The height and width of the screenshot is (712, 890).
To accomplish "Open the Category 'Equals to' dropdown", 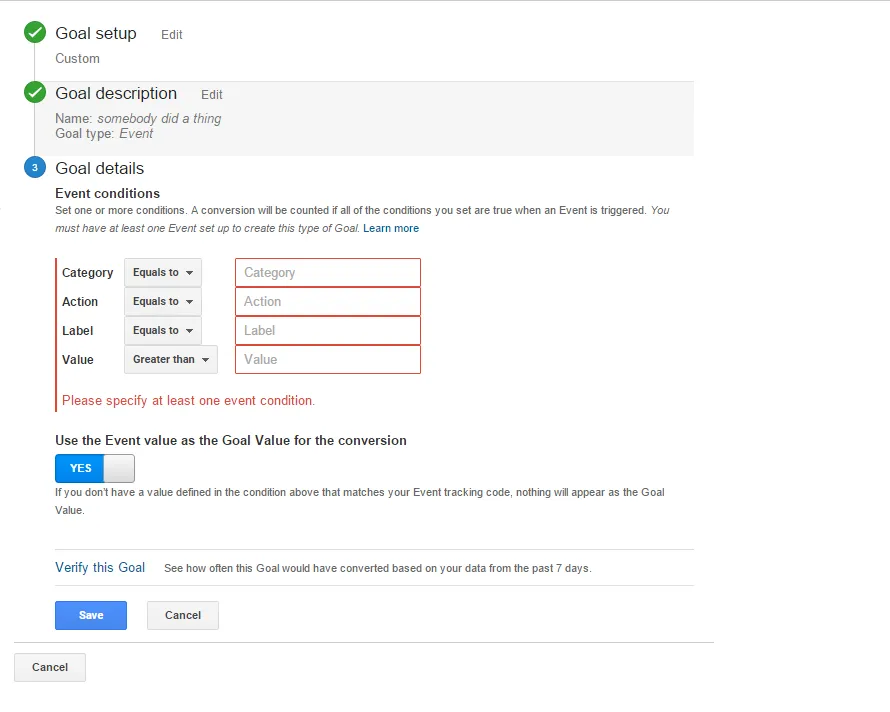I will 162,272.
